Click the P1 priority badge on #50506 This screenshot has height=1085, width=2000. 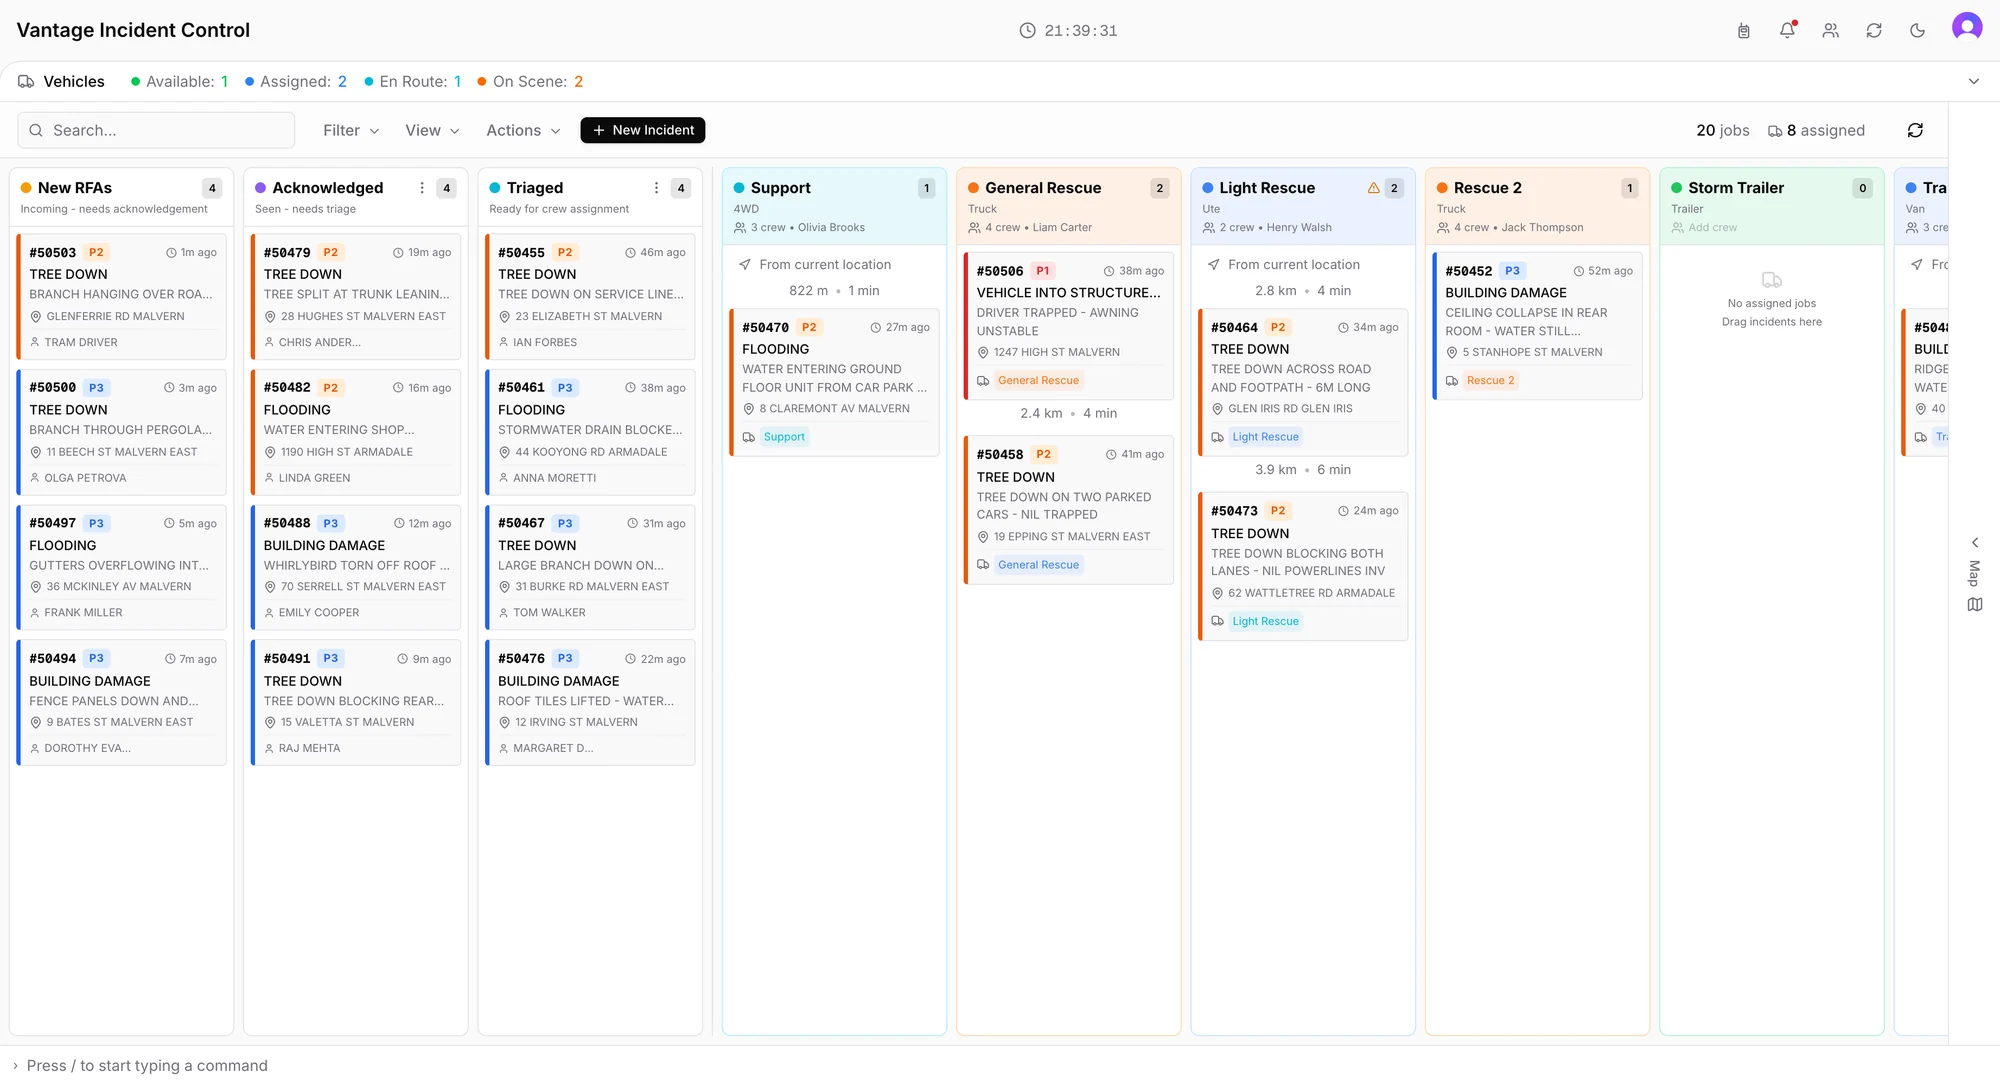click(x=1043, y=271)
